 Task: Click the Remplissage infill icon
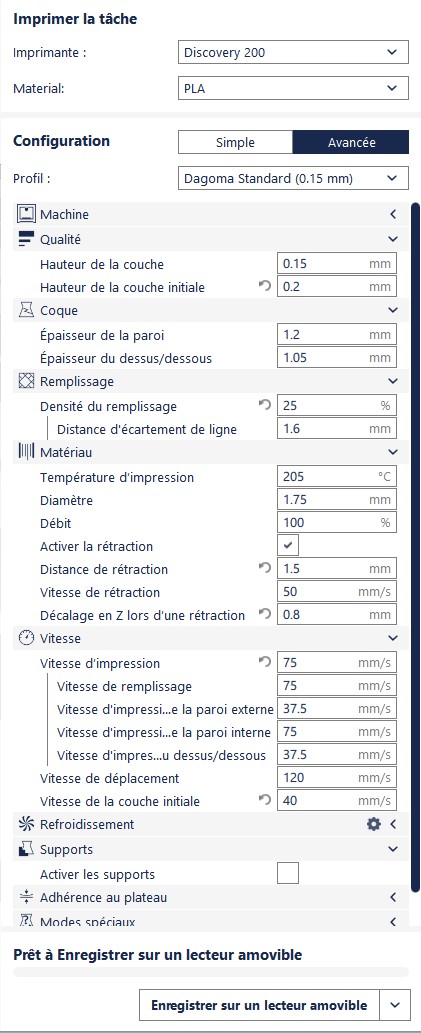25,381
